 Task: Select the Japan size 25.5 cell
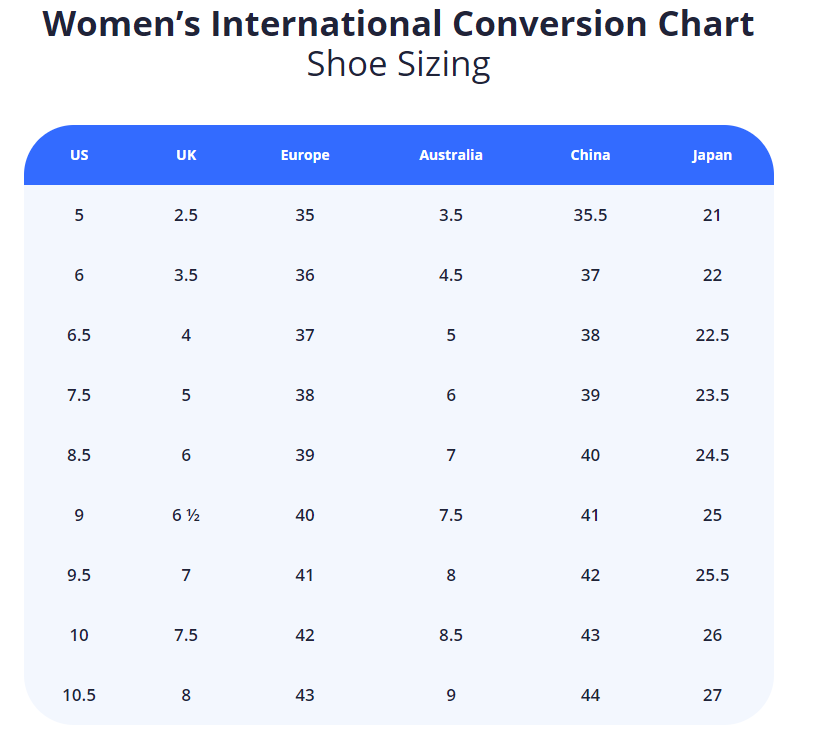tap(712, 575)
